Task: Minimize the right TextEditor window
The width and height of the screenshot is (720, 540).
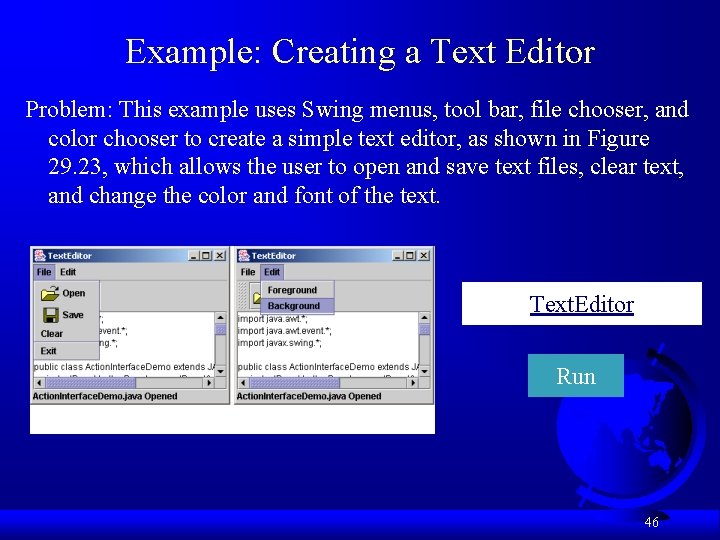Action: (398, 256)
